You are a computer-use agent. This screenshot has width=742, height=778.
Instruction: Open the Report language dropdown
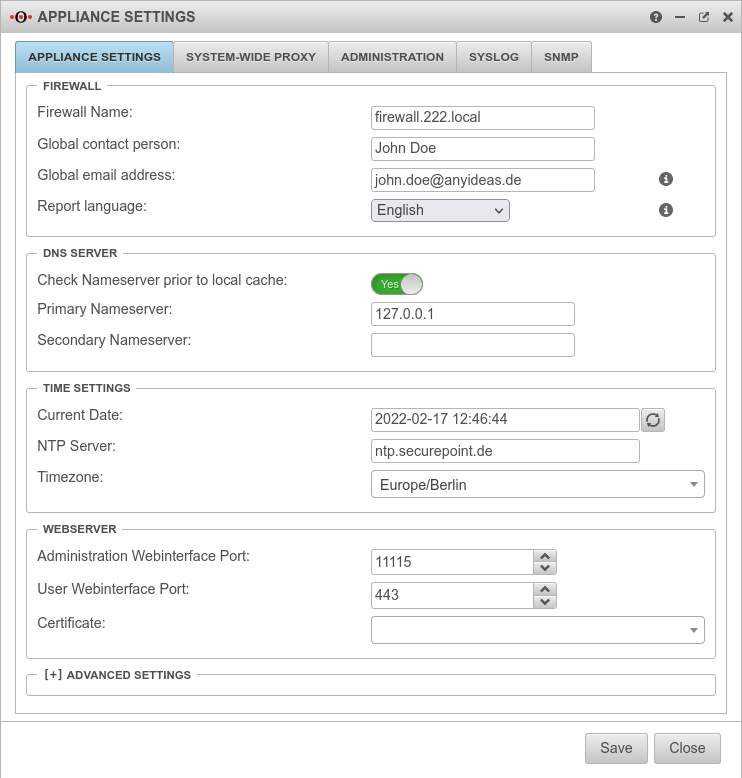pyautogui.click(x=440, y=210)
